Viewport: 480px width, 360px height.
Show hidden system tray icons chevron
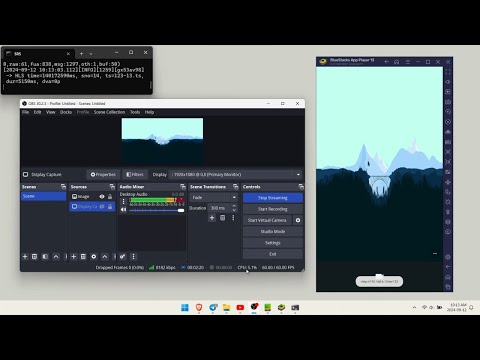(414, 307)
